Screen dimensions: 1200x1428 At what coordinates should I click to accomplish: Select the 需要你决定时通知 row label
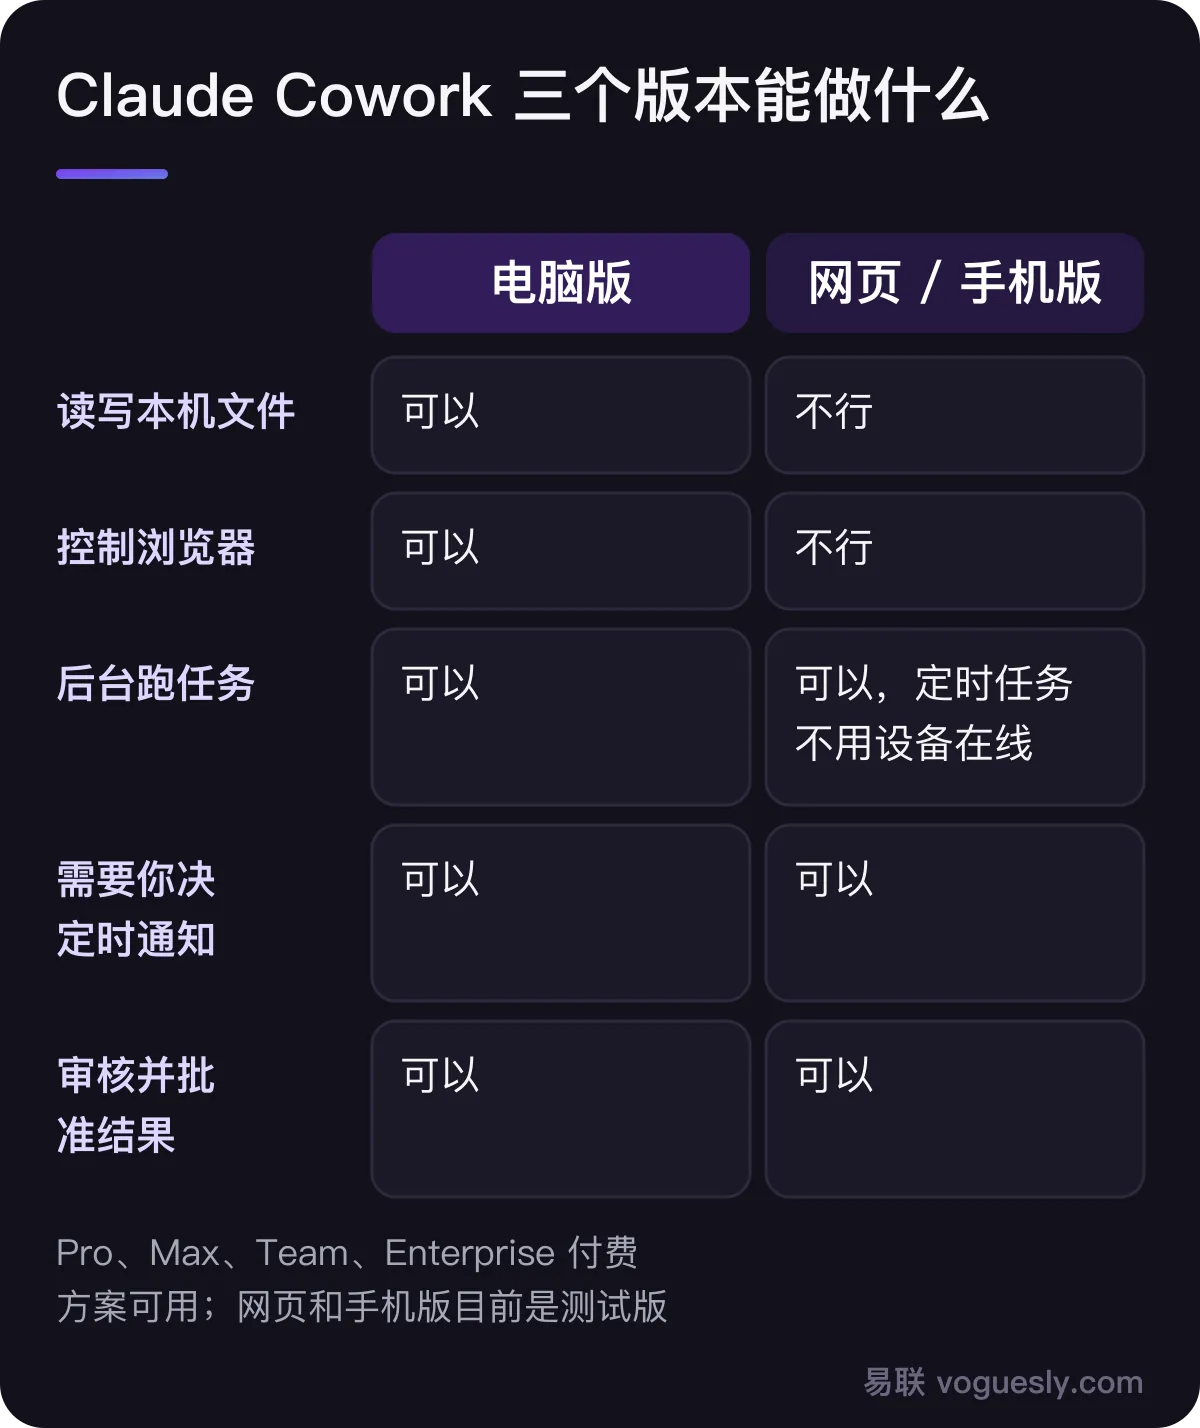[x=136, y=909]
